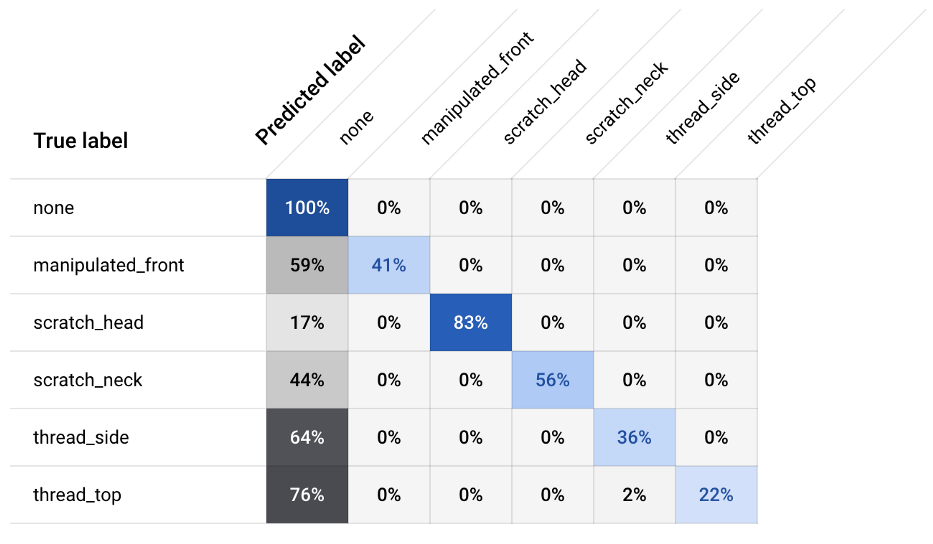Click the 100% cell in the none row
This screenshot has height=544, width=933.
(x=307, y=208)
